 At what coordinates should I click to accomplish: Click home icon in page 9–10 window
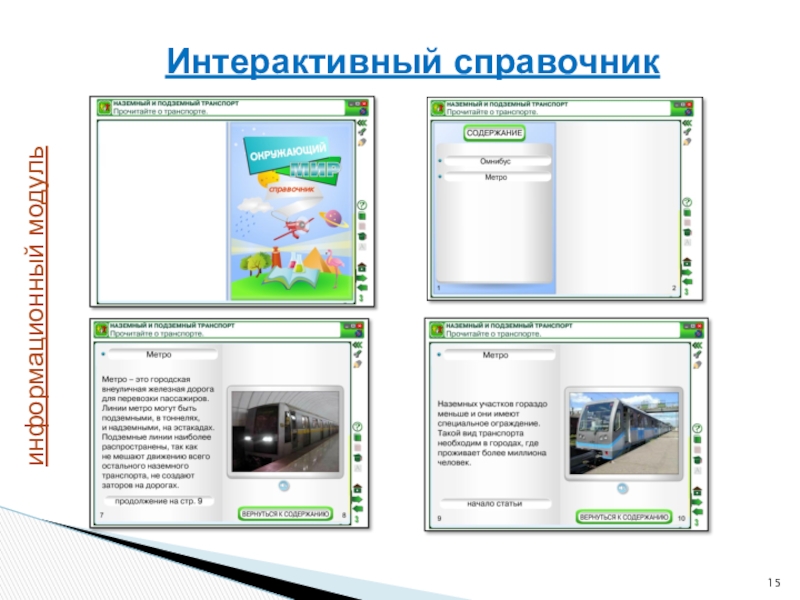point(697,491)
